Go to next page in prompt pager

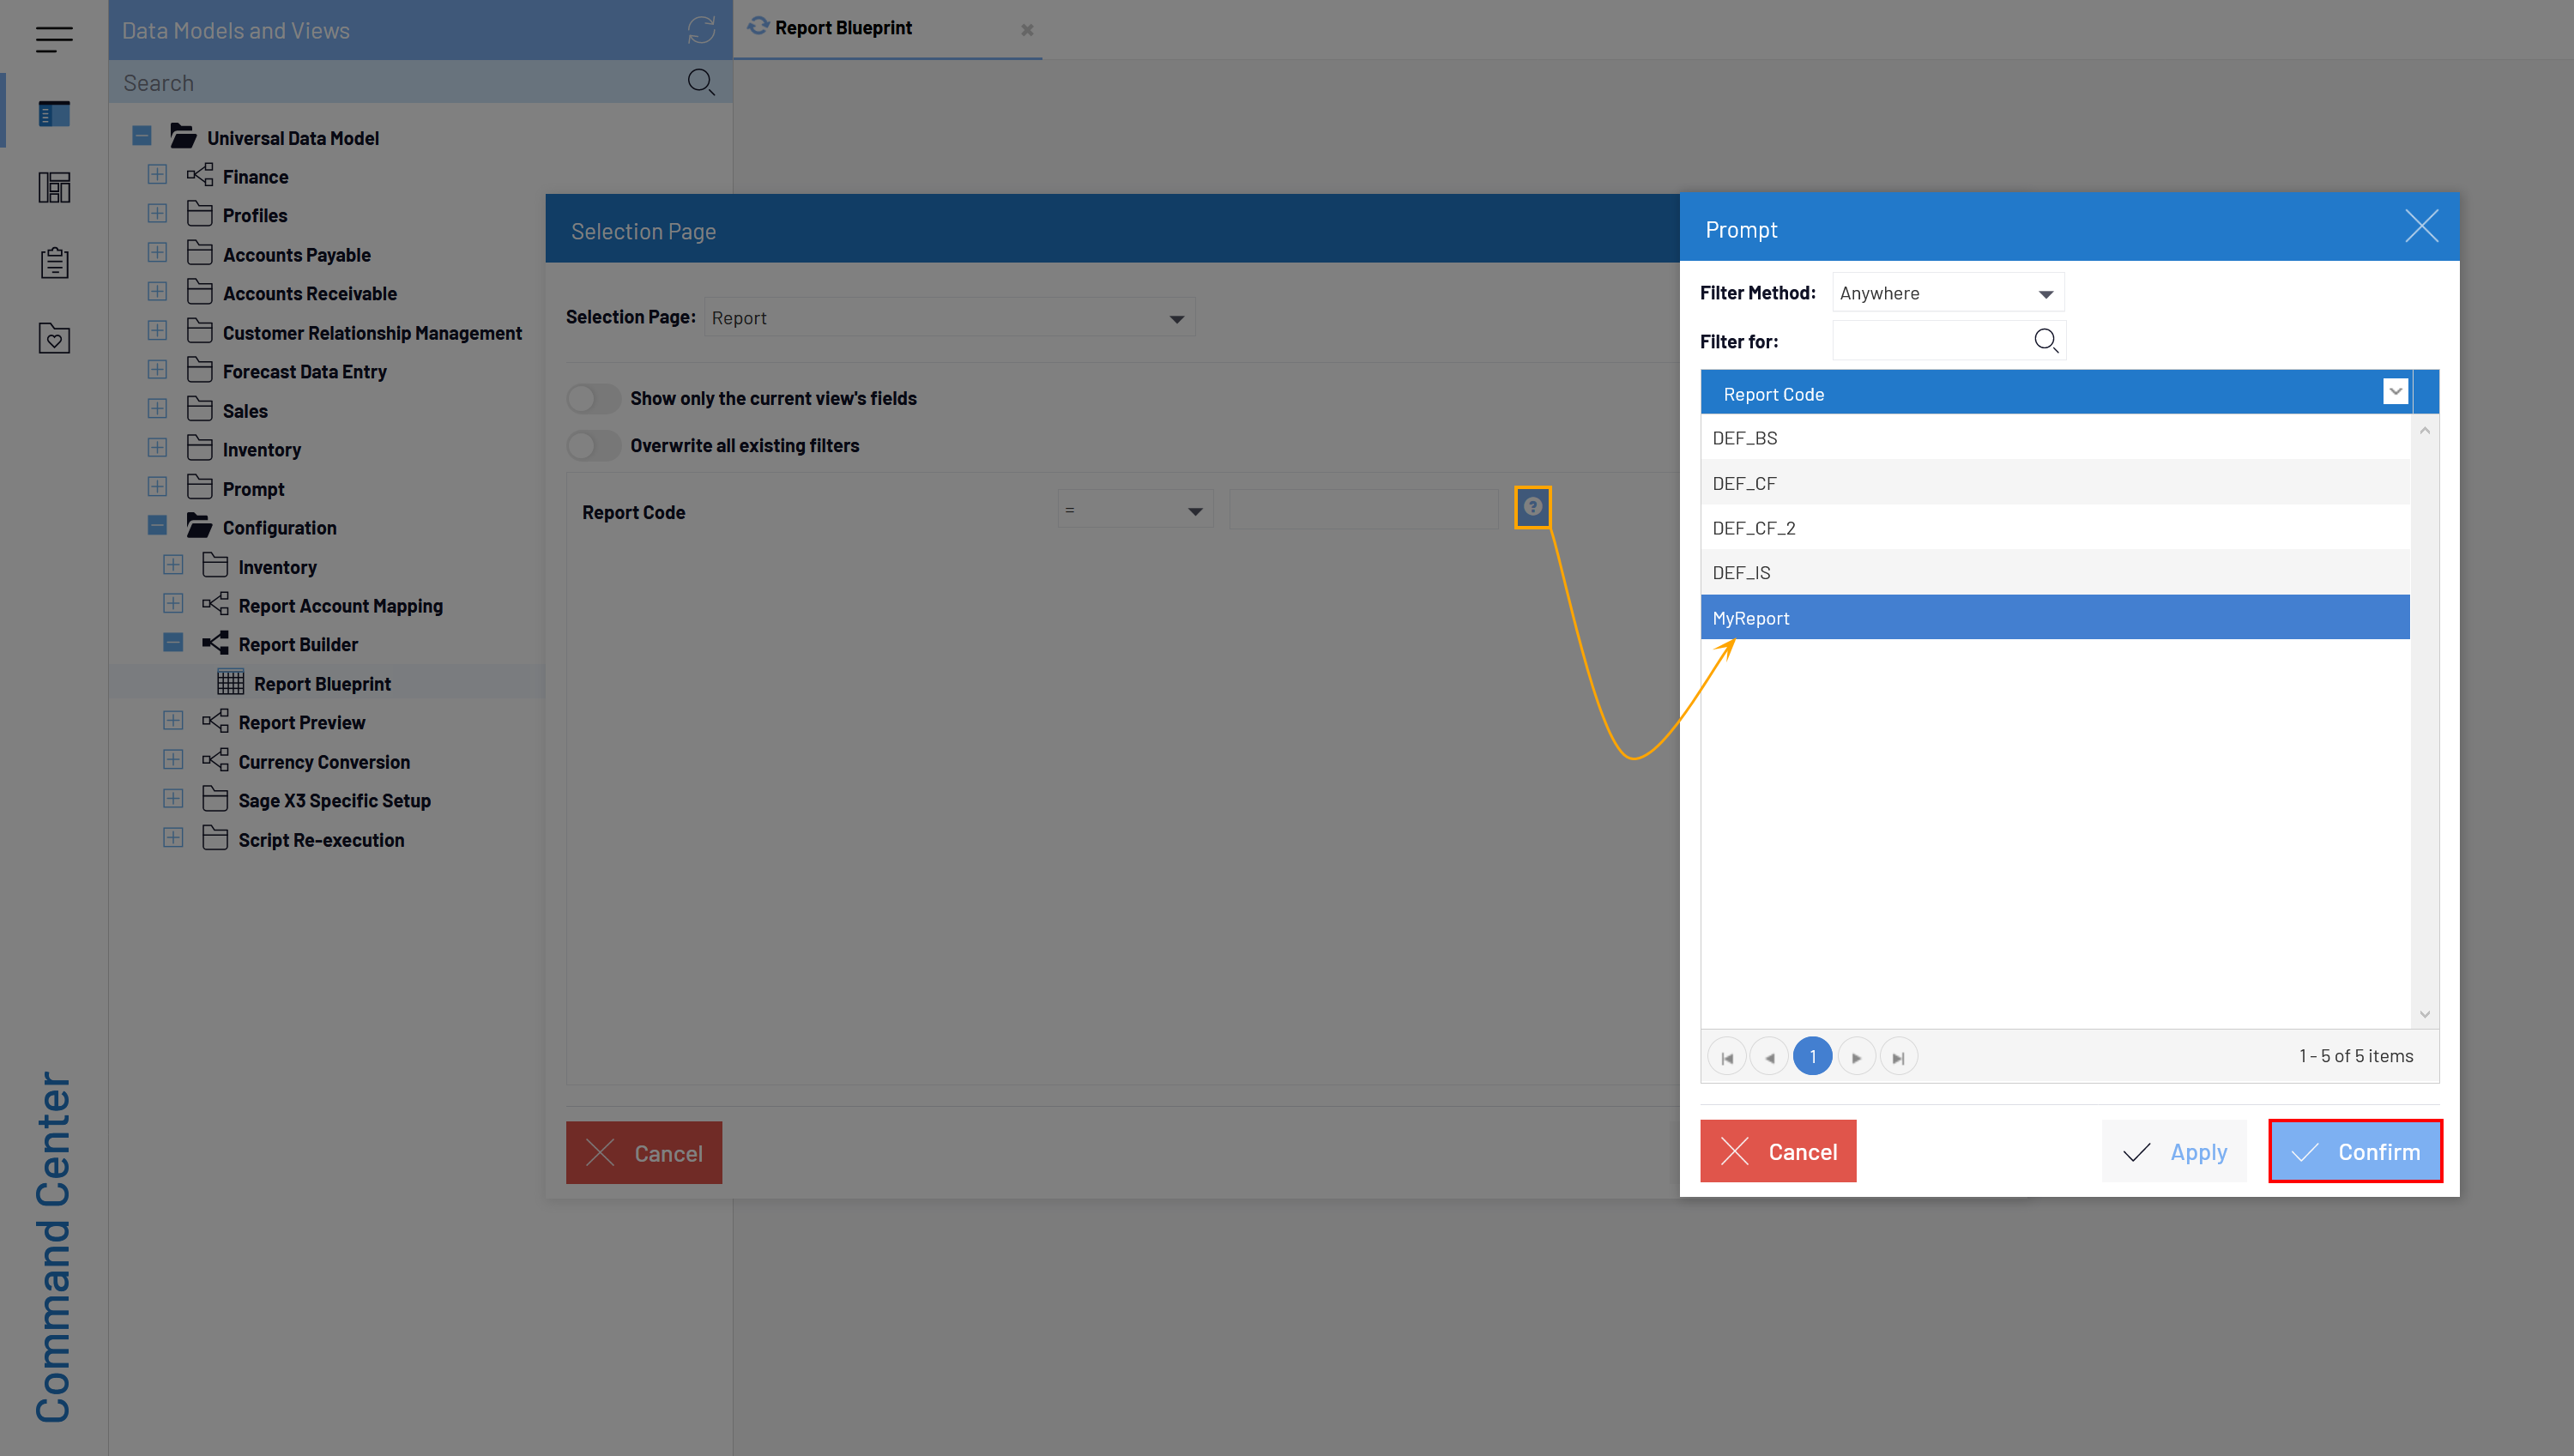[1856, 1057]
